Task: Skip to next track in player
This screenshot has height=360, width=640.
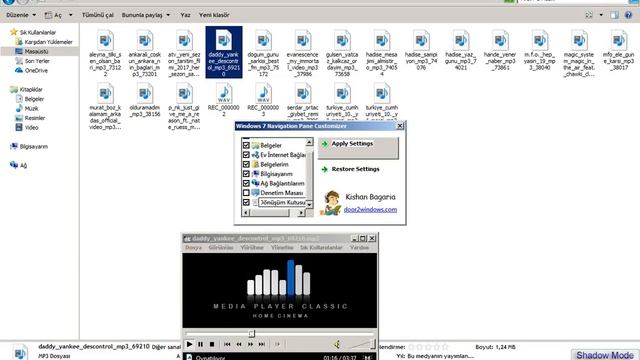Action: coord(262,344)
